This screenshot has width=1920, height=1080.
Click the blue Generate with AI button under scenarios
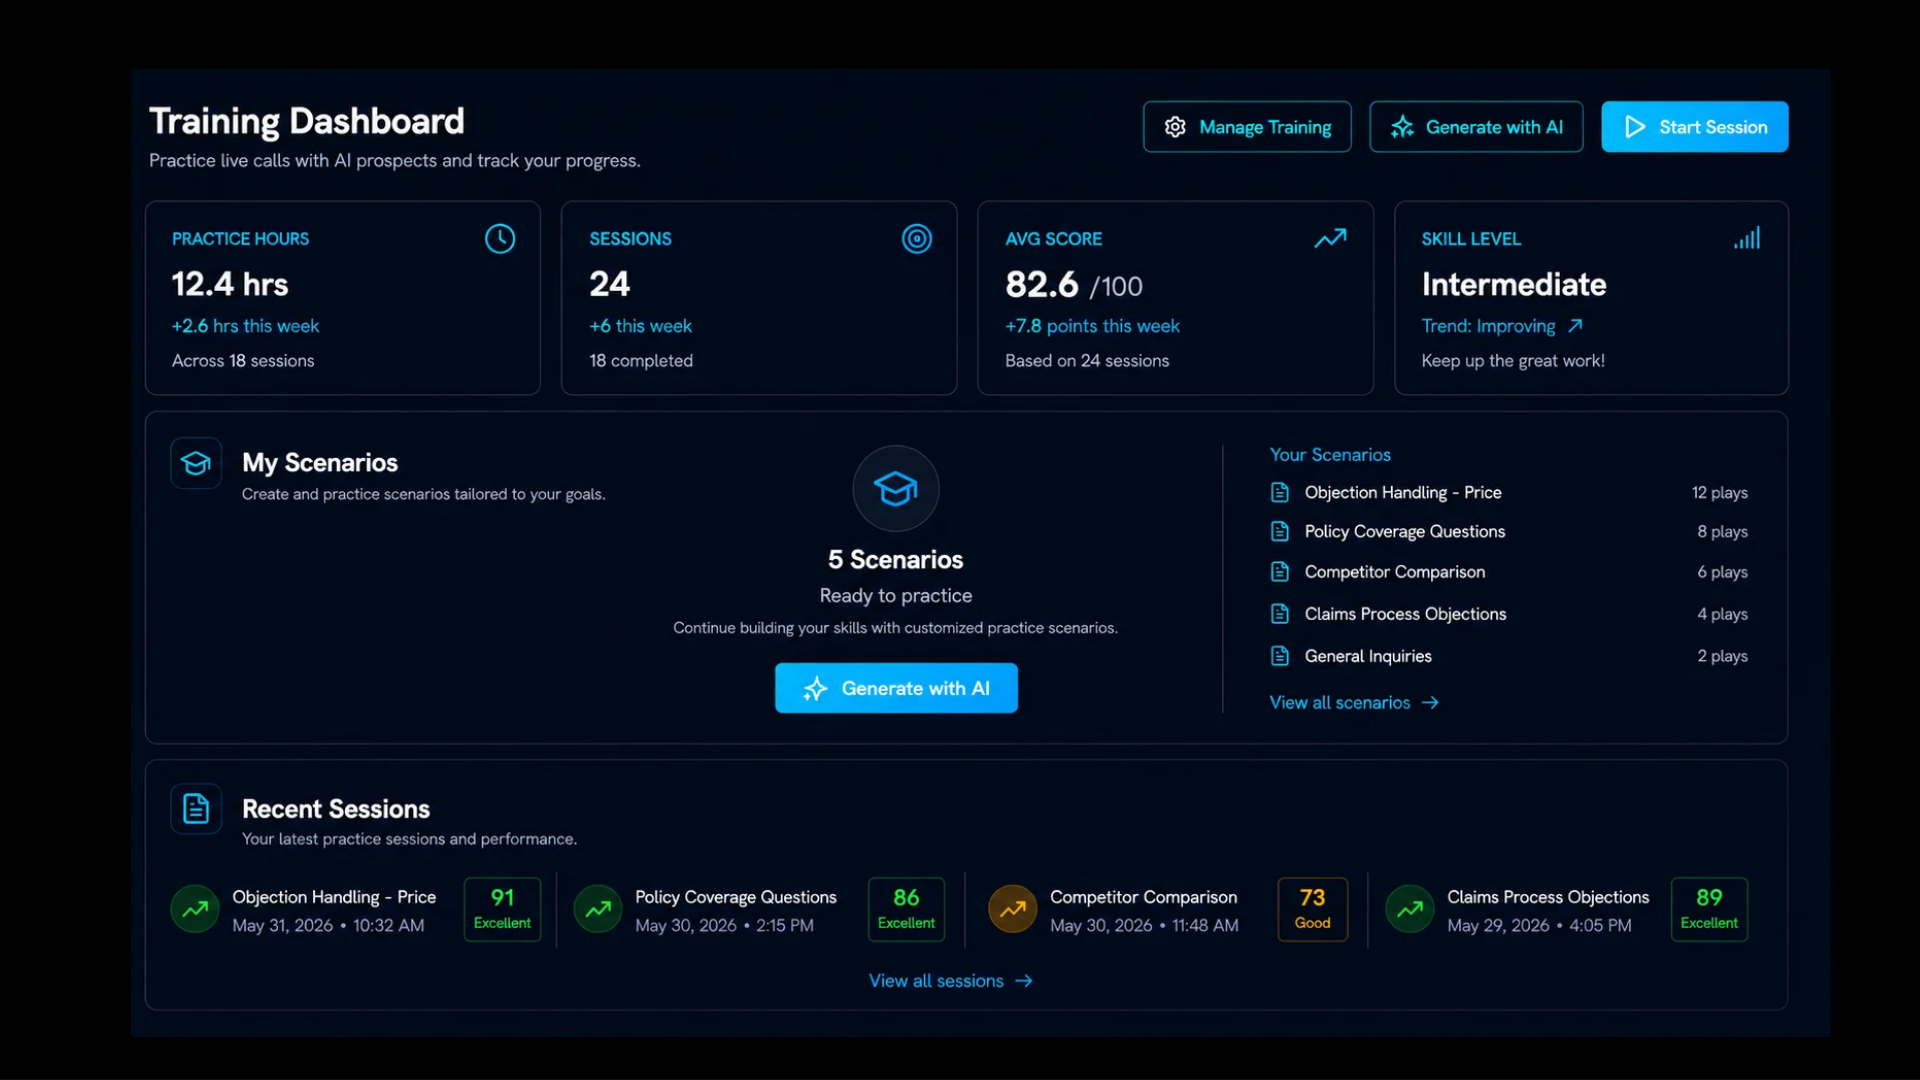tap(896, 688)
